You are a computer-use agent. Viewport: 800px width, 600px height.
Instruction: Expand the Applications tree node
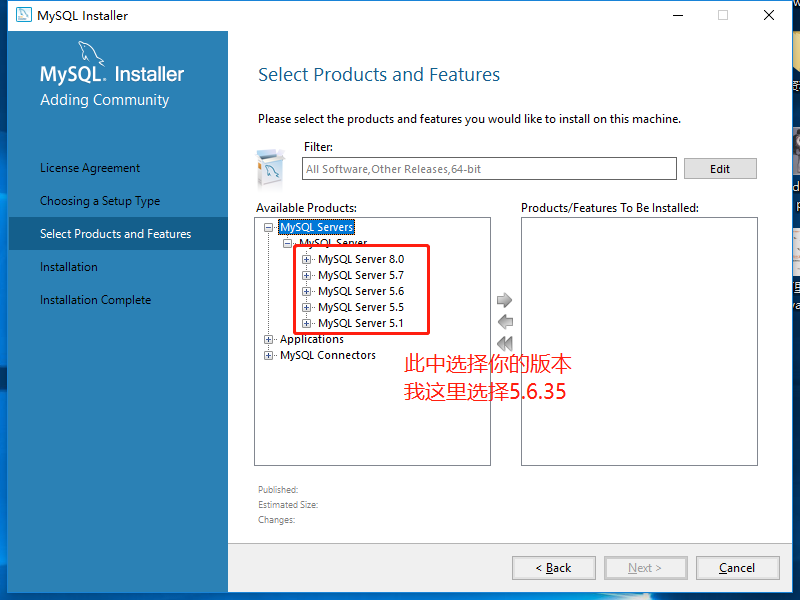(x=268, y=339)
